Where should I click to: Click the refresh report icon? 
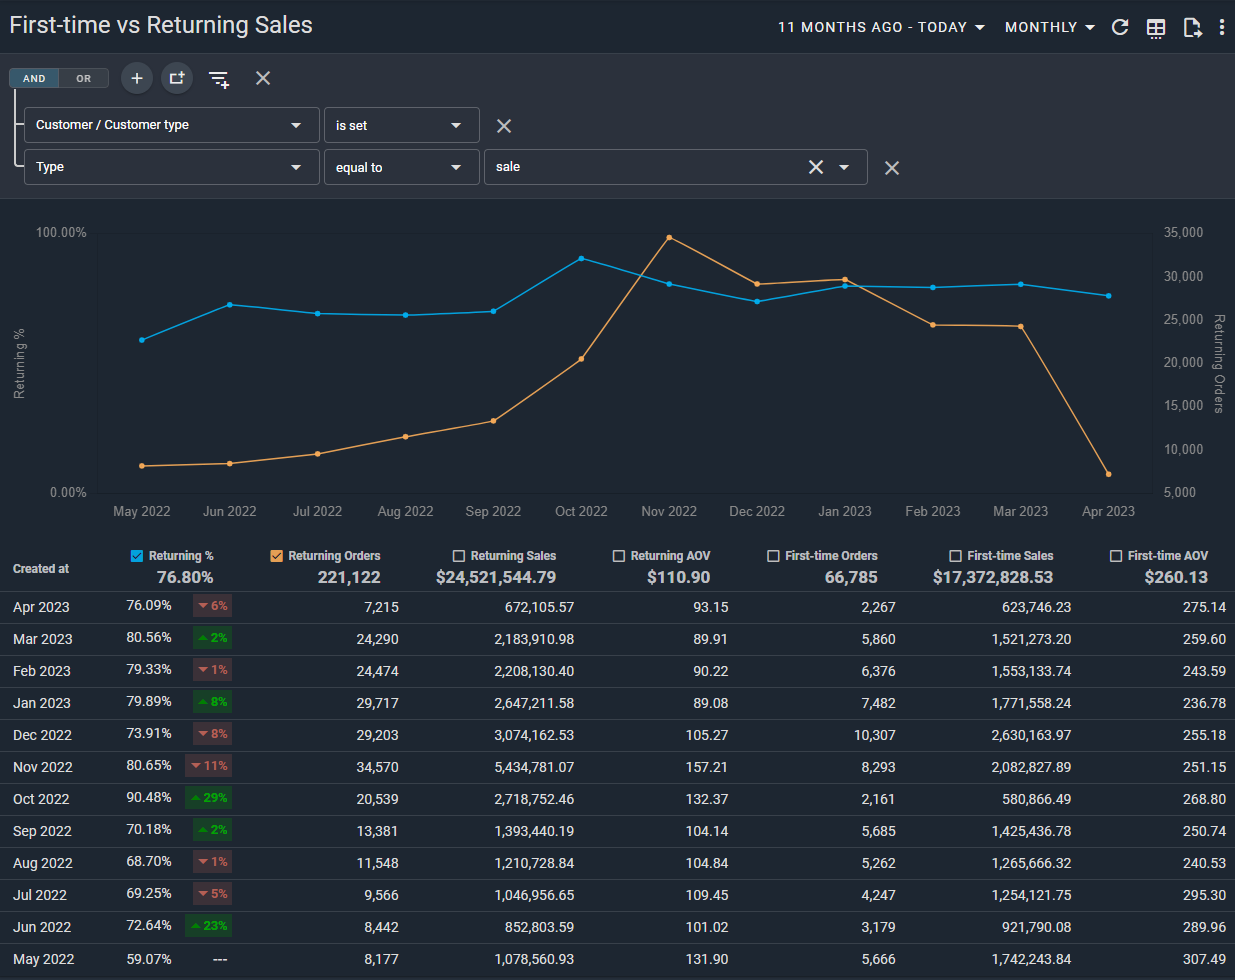(x=1120, y=27)
